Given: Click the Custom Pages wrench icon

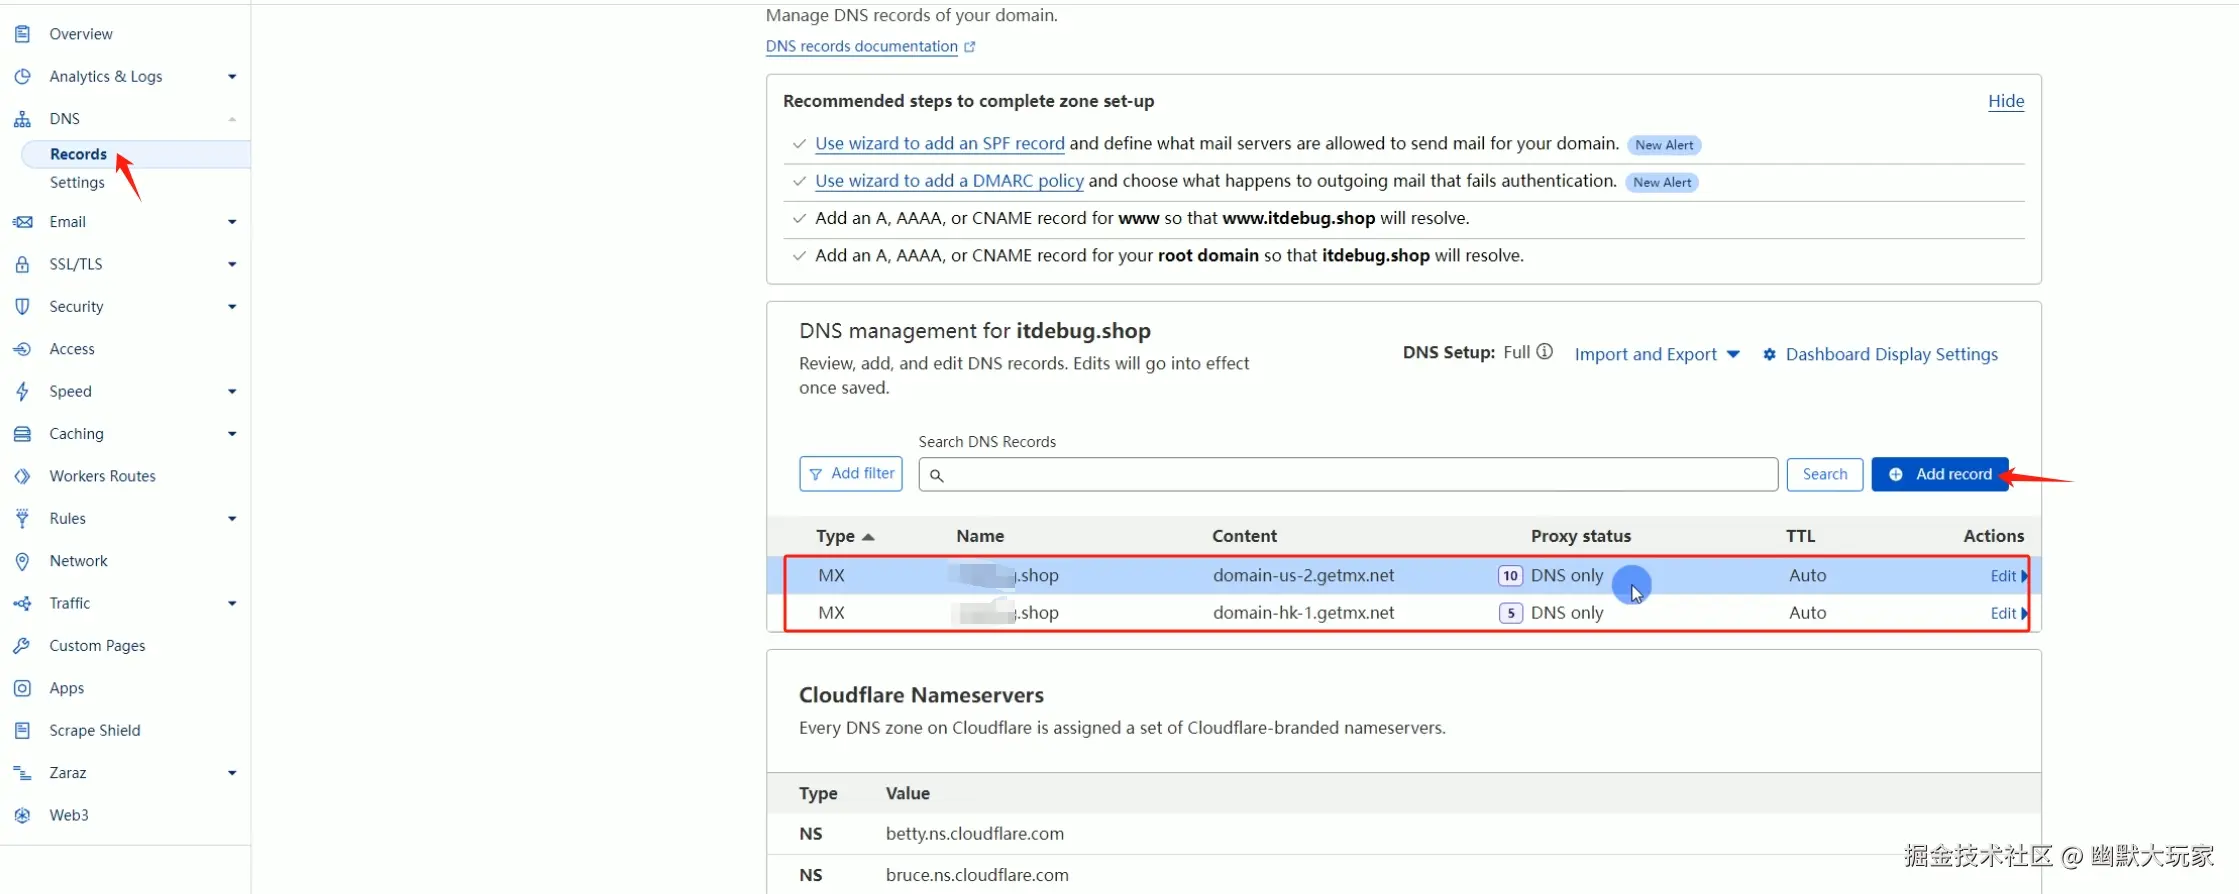Looking at the screenshot, I should point(22,646).
